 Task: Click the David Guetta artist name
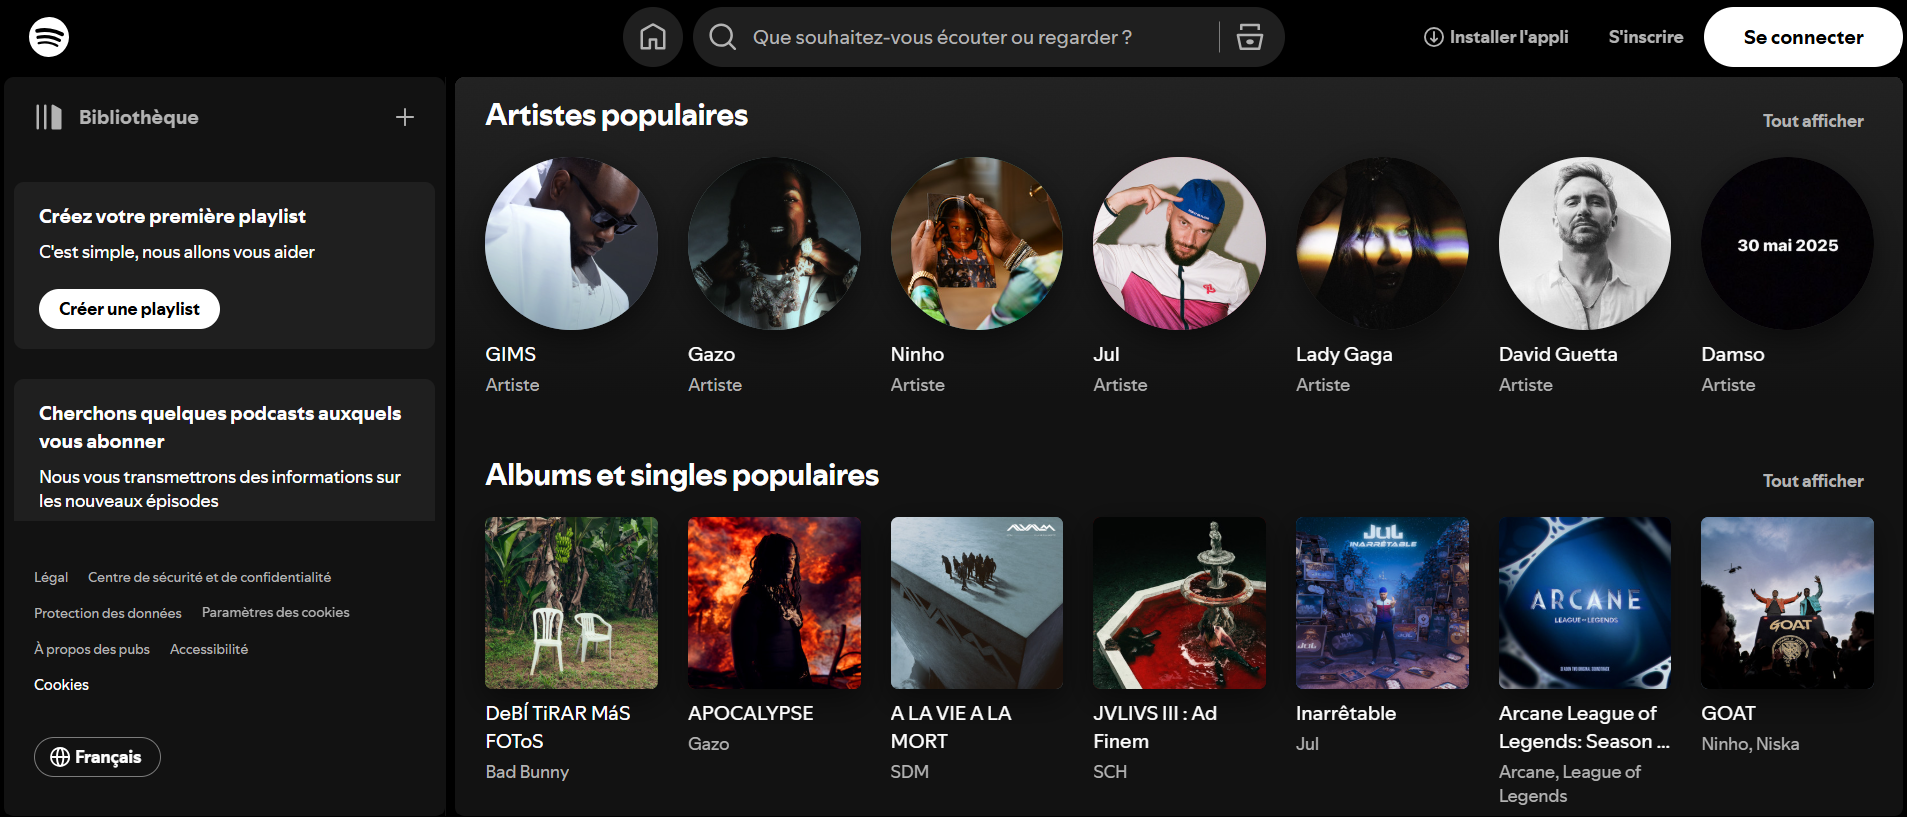coord(1558,354)
